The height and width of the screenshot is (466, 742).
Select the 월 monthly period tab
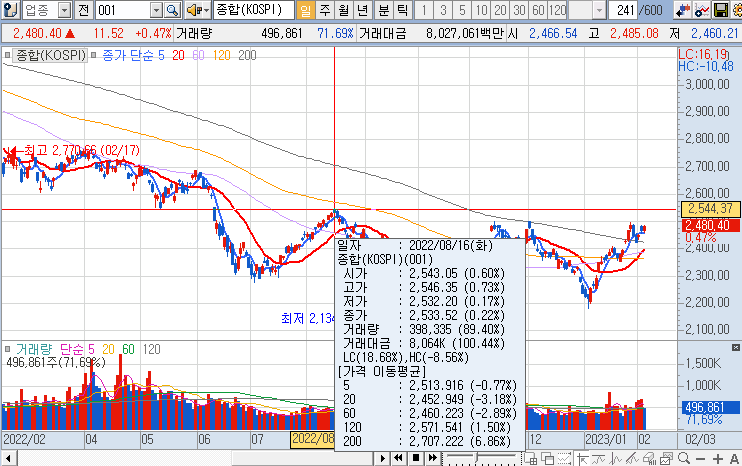(x=344, y=10)
